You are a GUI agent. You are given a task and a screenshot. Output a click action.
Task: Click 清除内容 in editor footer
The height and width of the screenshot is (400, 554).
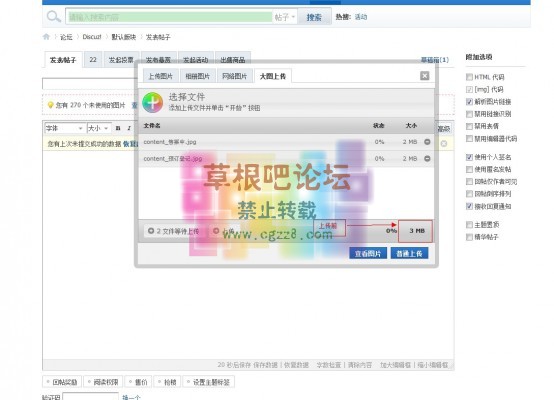click(359, 365)
